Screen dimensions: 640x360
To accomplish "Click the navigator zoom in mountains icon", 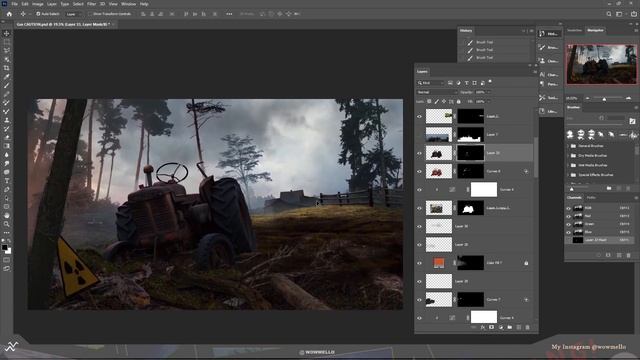I will coord(629,98).
